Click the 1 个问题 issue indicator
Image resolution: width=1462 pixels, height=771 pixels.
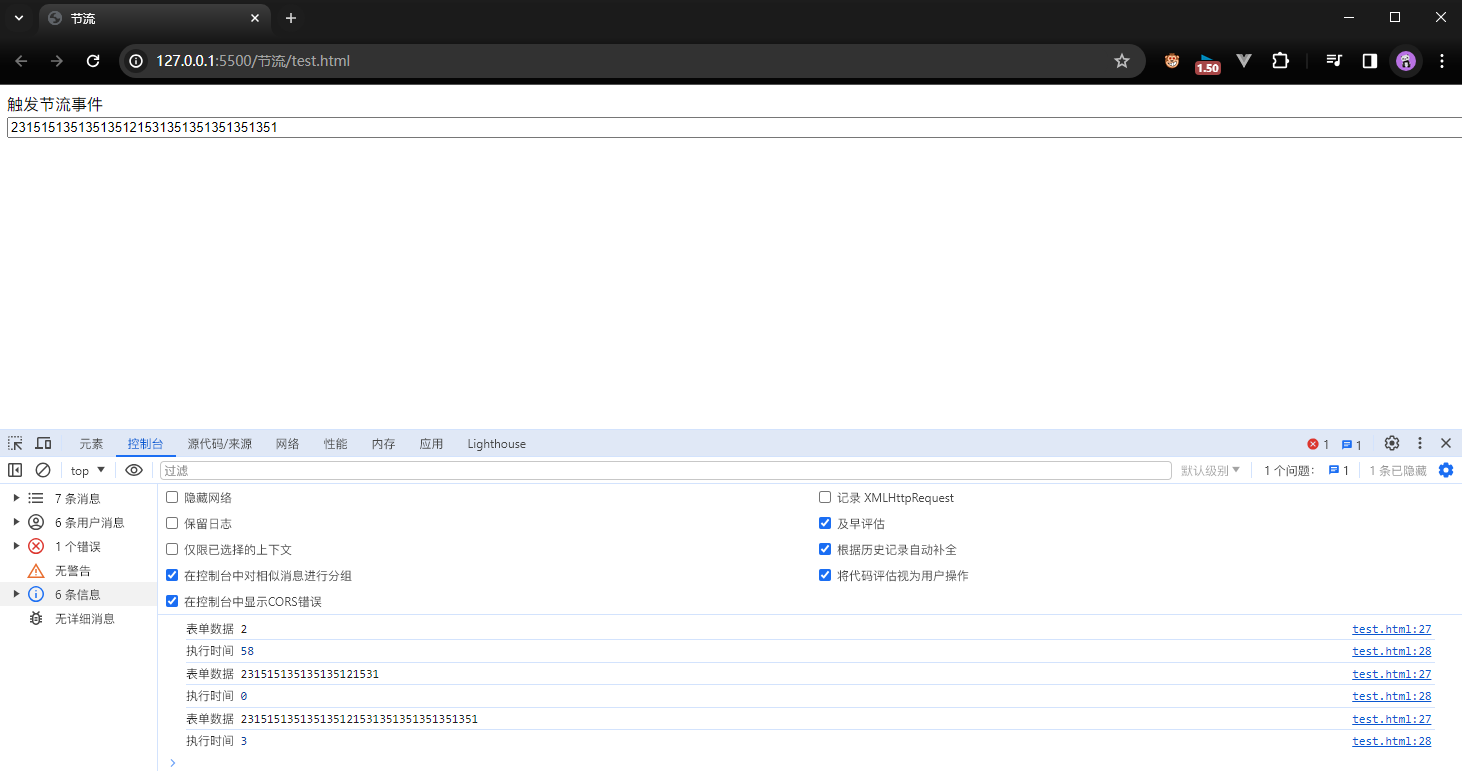[x=1306, y=470]
